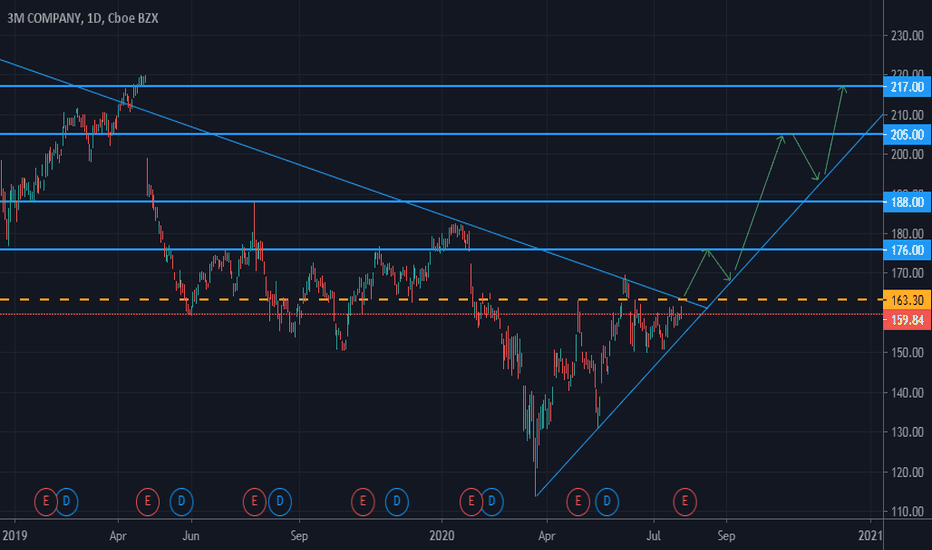Open the dividend D marker above the 2020 year label

(x=492, y=502)
